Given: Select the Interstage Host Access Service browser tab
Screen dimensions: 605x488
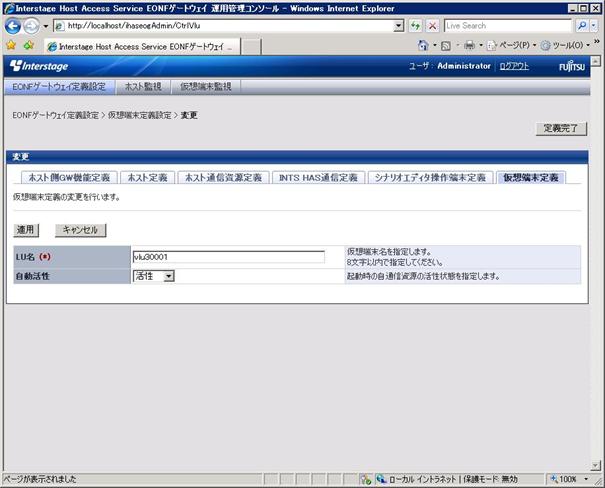Looking at the screenshot, I should coord(142,47).
